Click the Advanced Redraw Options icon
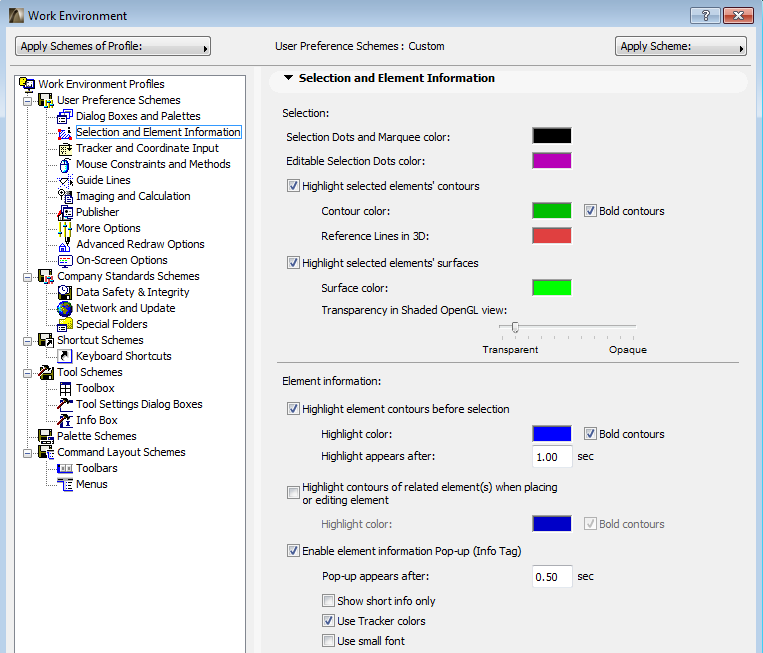Image resolution: width=763 pixels, height=653 pixels. 65,244
